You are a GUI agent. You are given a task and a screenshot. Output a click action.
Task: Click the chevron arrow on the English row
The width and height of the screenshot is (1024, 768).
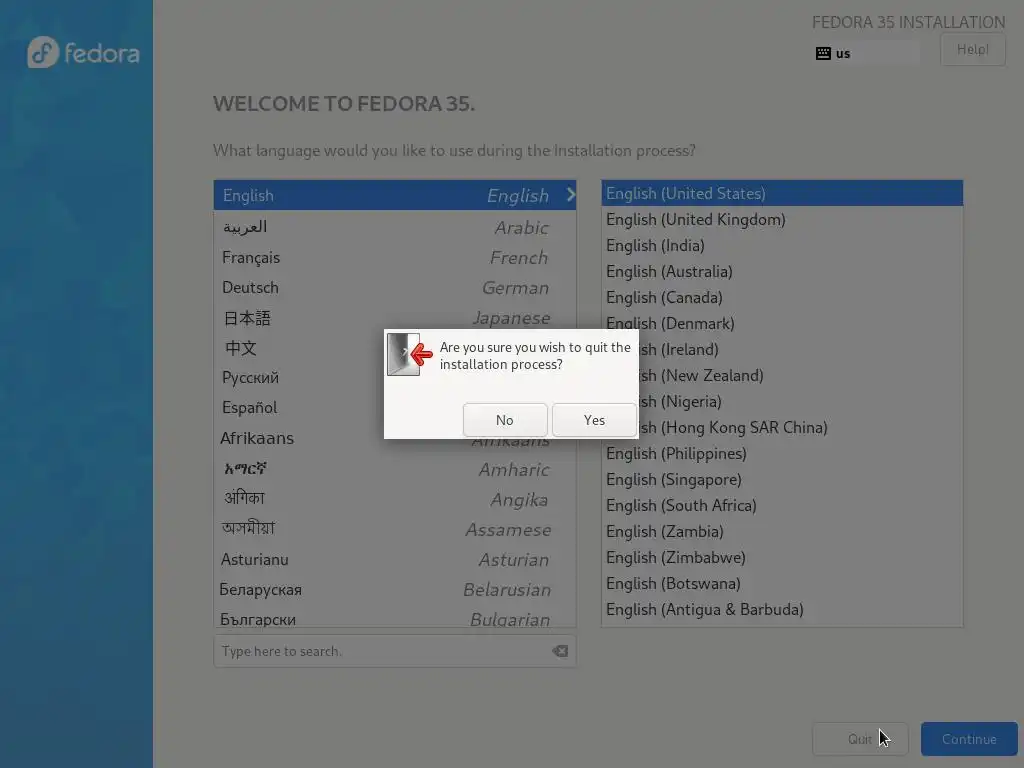[570, 195]
